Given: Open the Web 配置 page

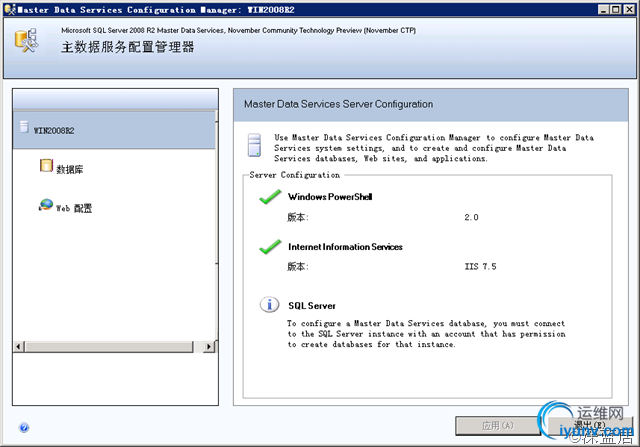Looking at the screenshot, I should pyautogui.click(x=74, y=208).
